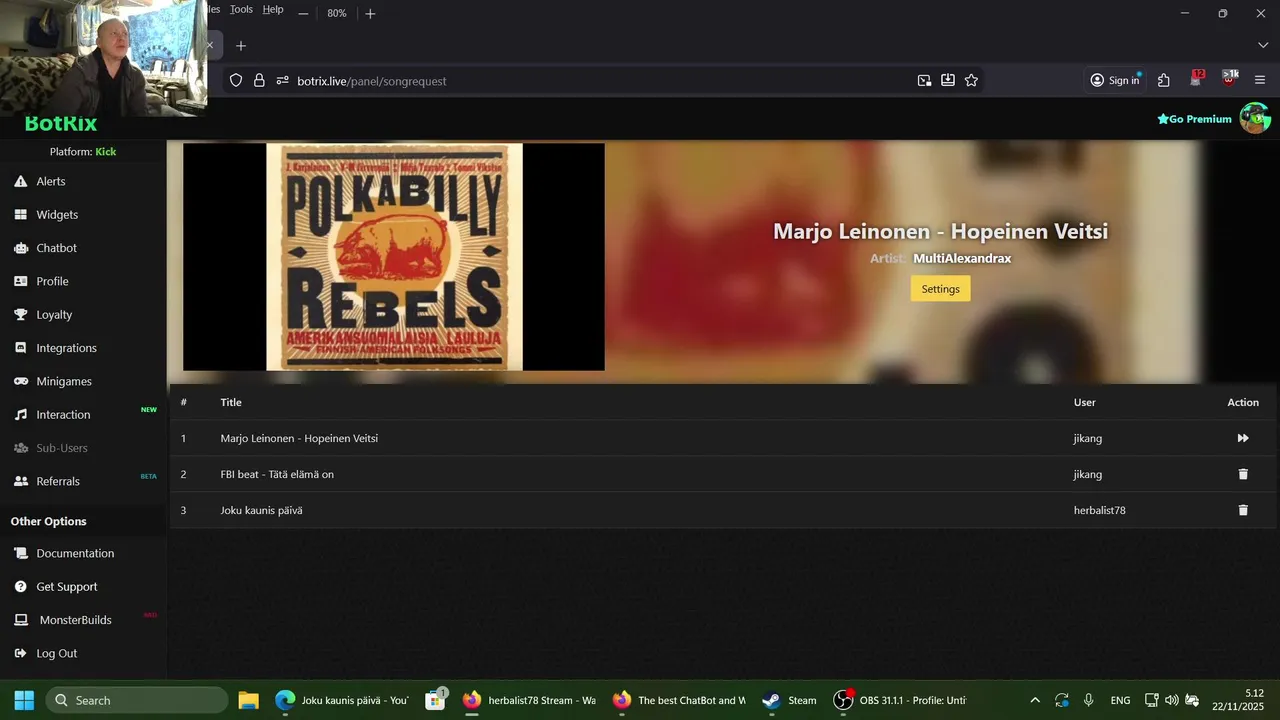Image resolution: width=1280 pixels, height=720 pixels.
Task: Open the Help menu
Action: point(273,9)
